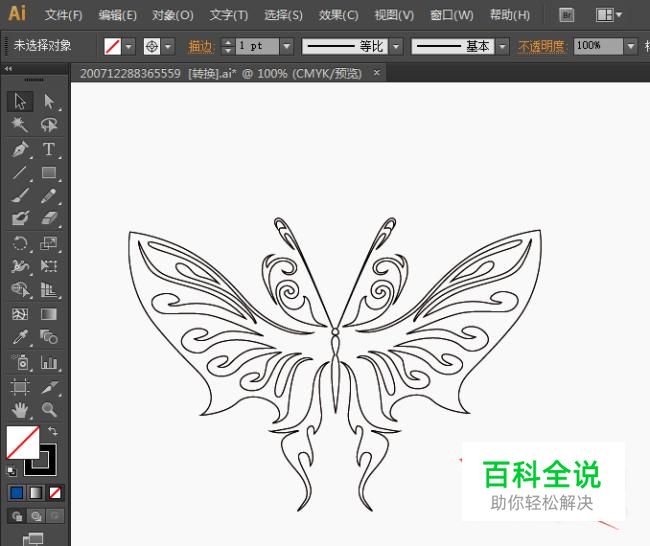Screen dimensions: 650x546
Task: Click the 描边 stroke panel link
Action: pos(201,46)
